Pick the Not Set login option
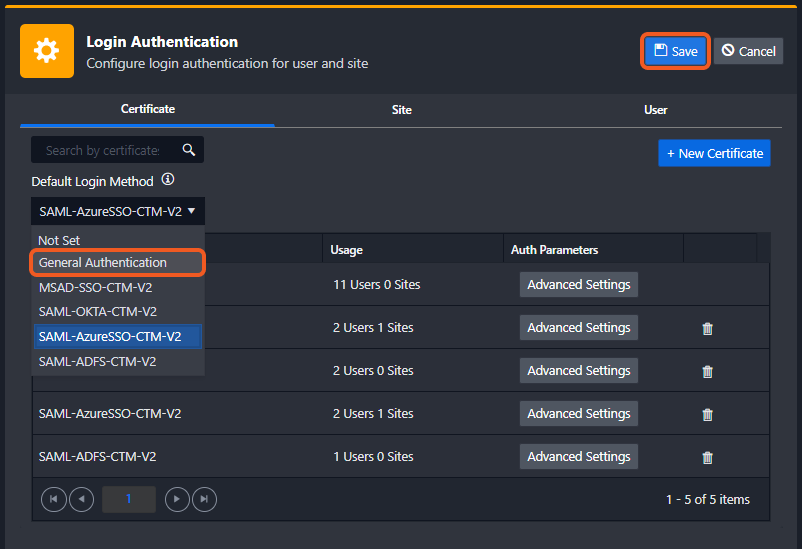Image resolution: width=802 pixels, height=549 pixels. coord(59,240)
